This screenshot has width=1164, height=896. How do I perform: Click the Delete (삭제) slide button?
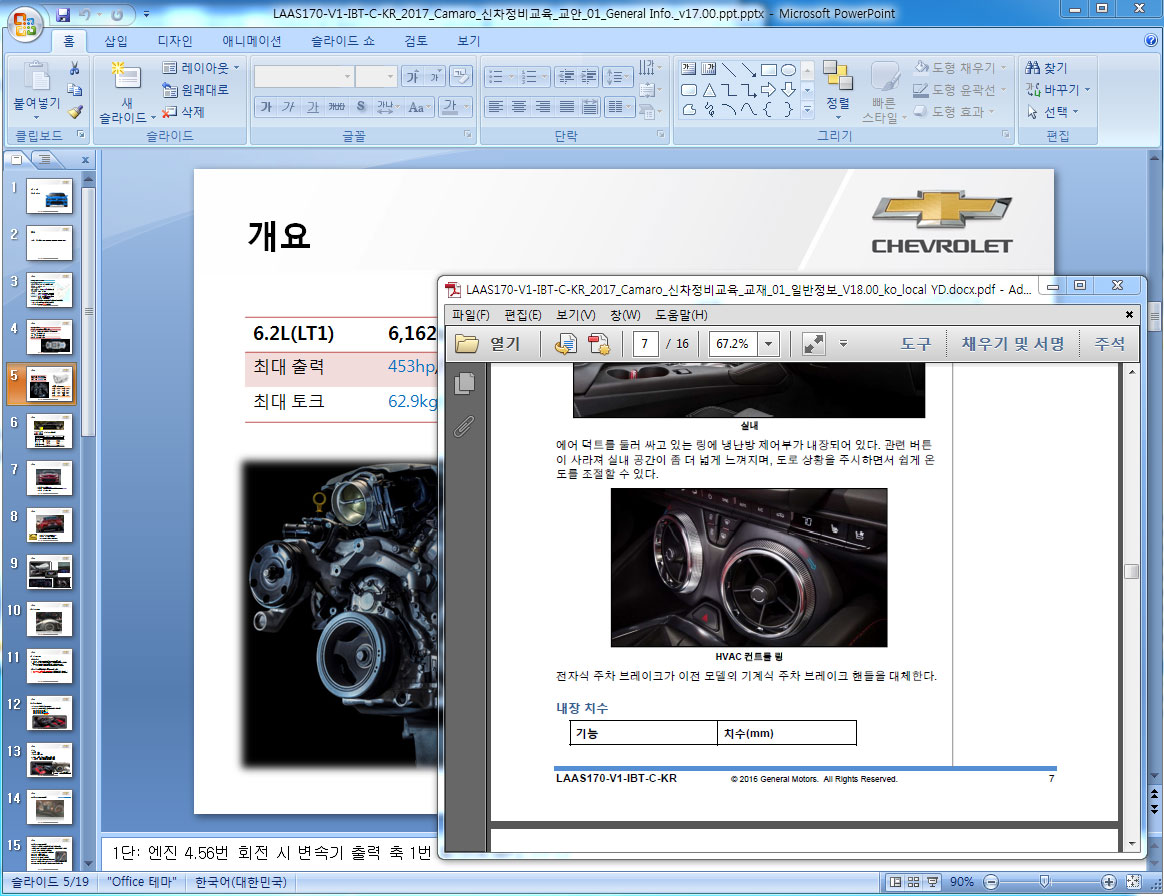[183, 112]
